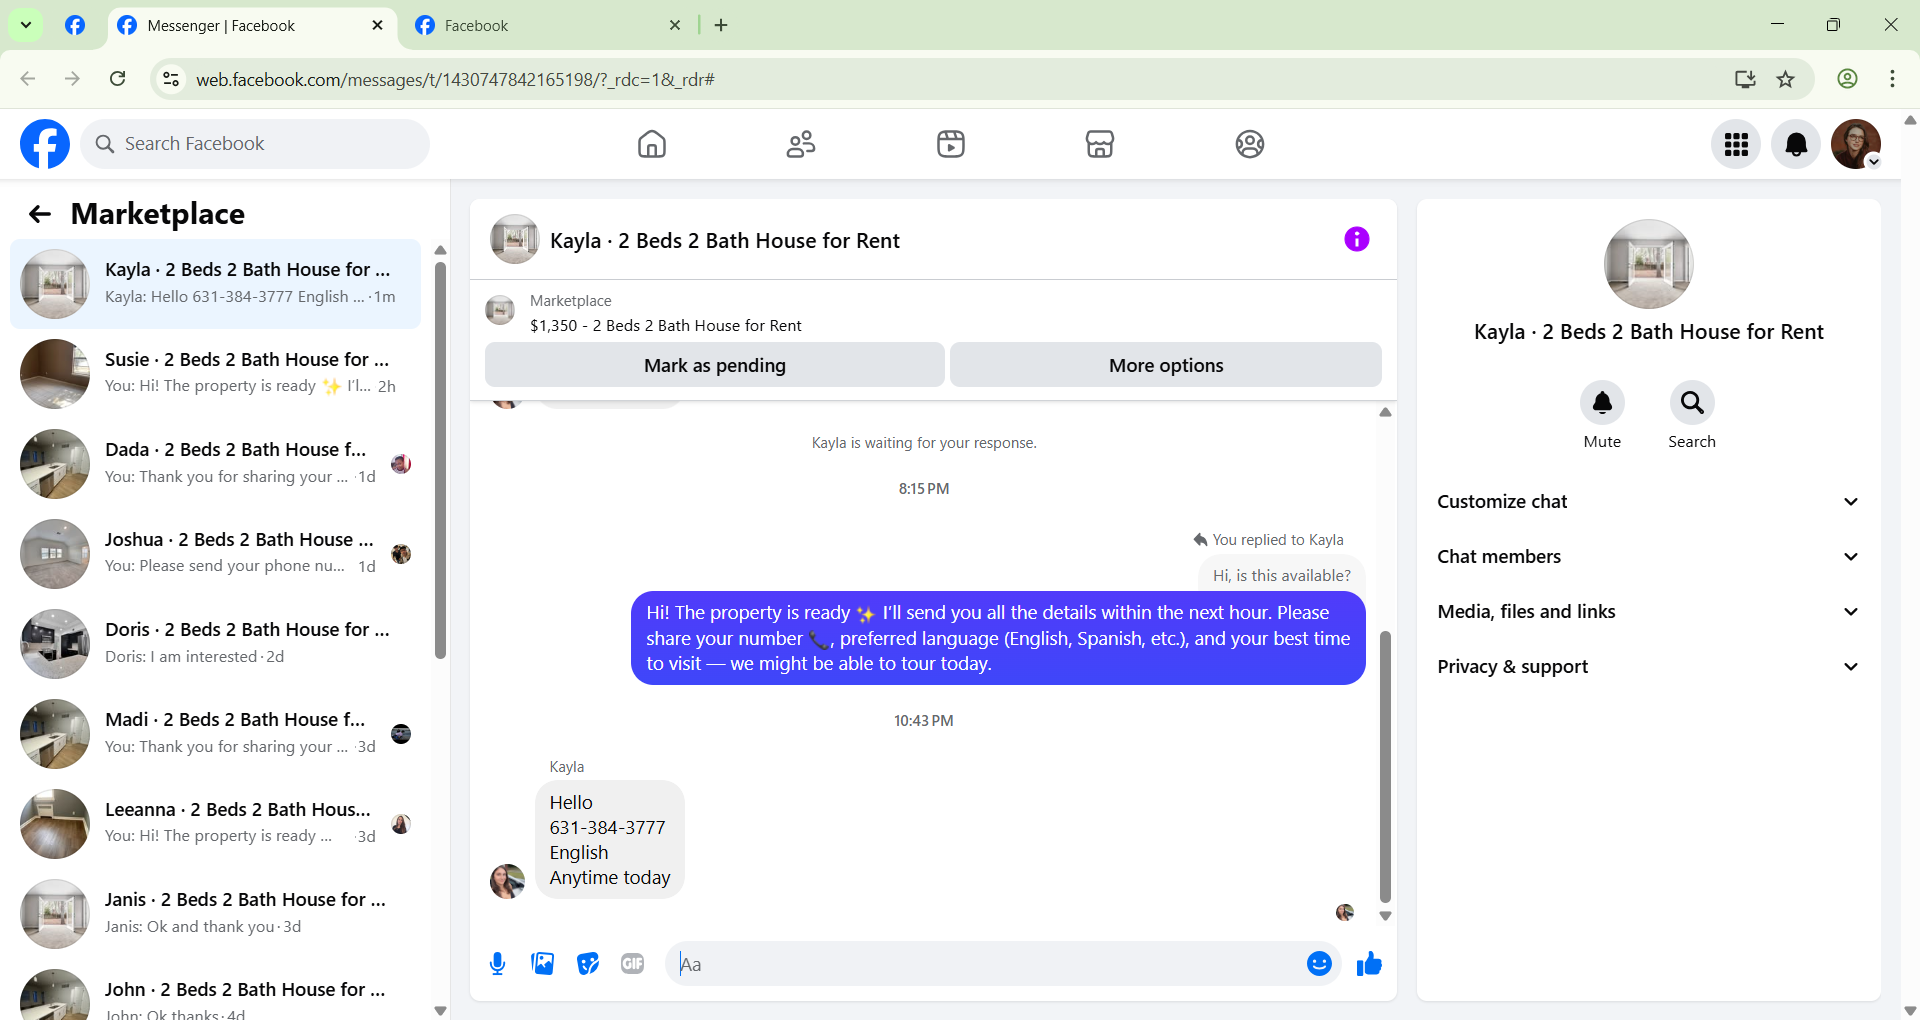
Task: Open Facebook Home icon
Action: point(652,144)
